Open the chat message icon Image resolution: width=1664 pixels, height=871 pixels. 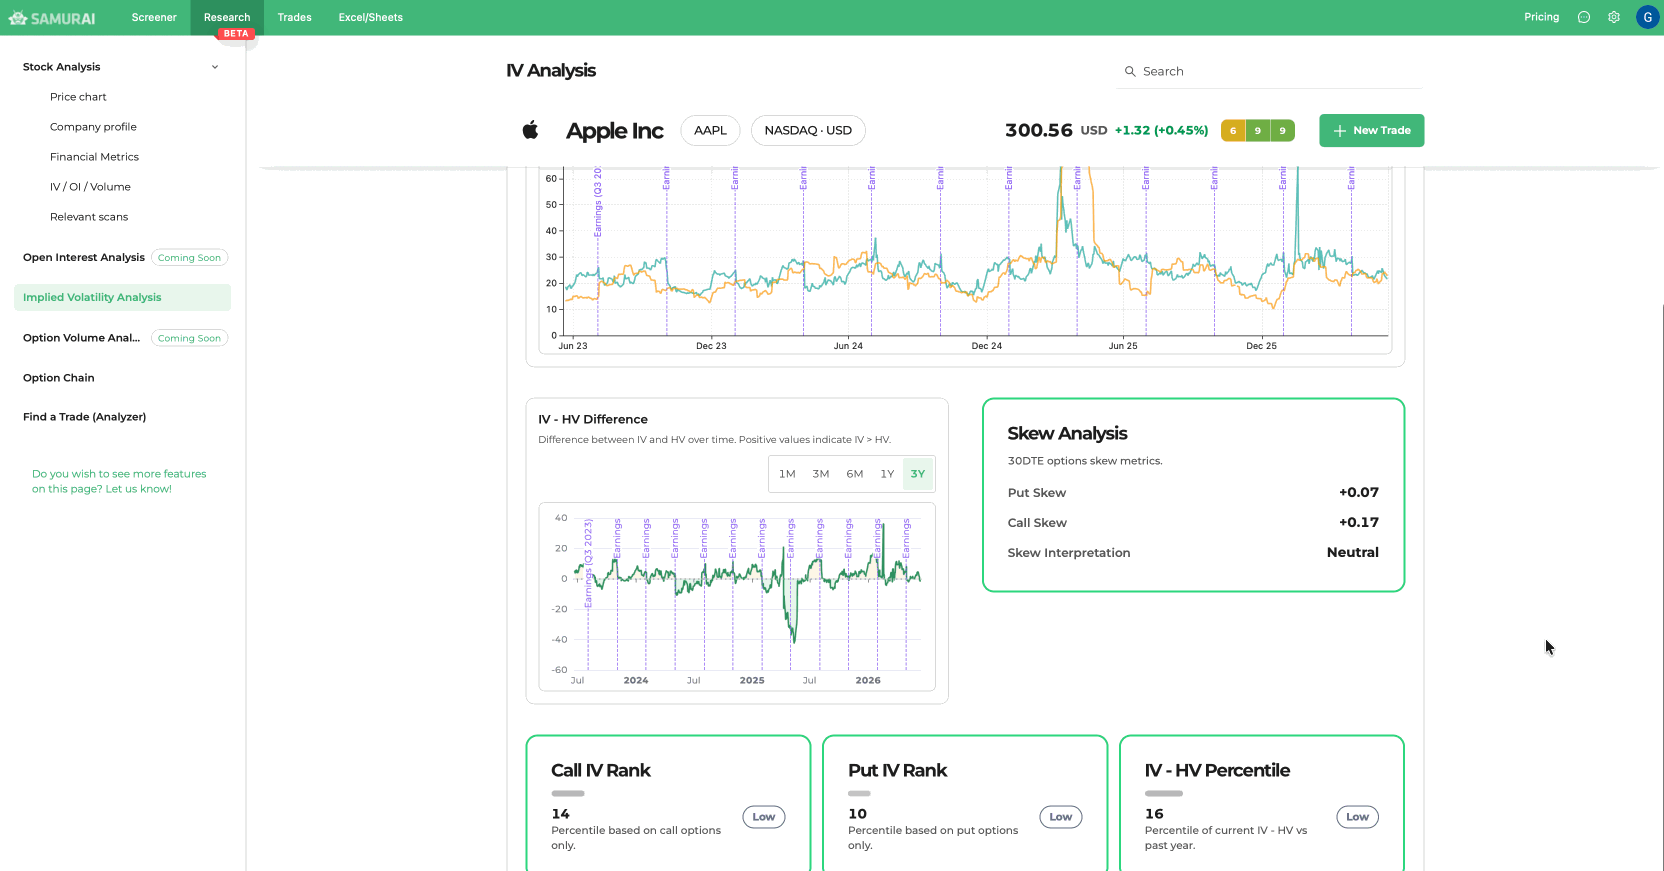pos(1583,17)
